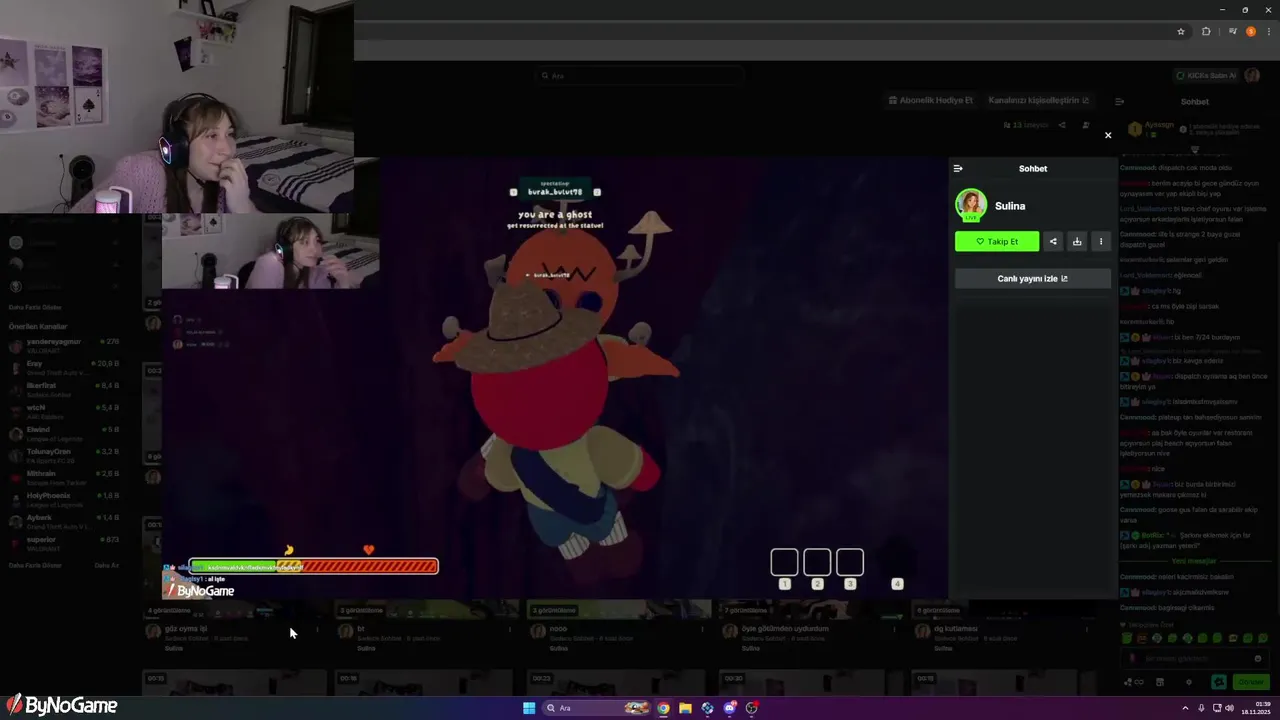1280x720 pixels.
Task: Open the user profile avatar menu
Action: tap(1252, 75)
